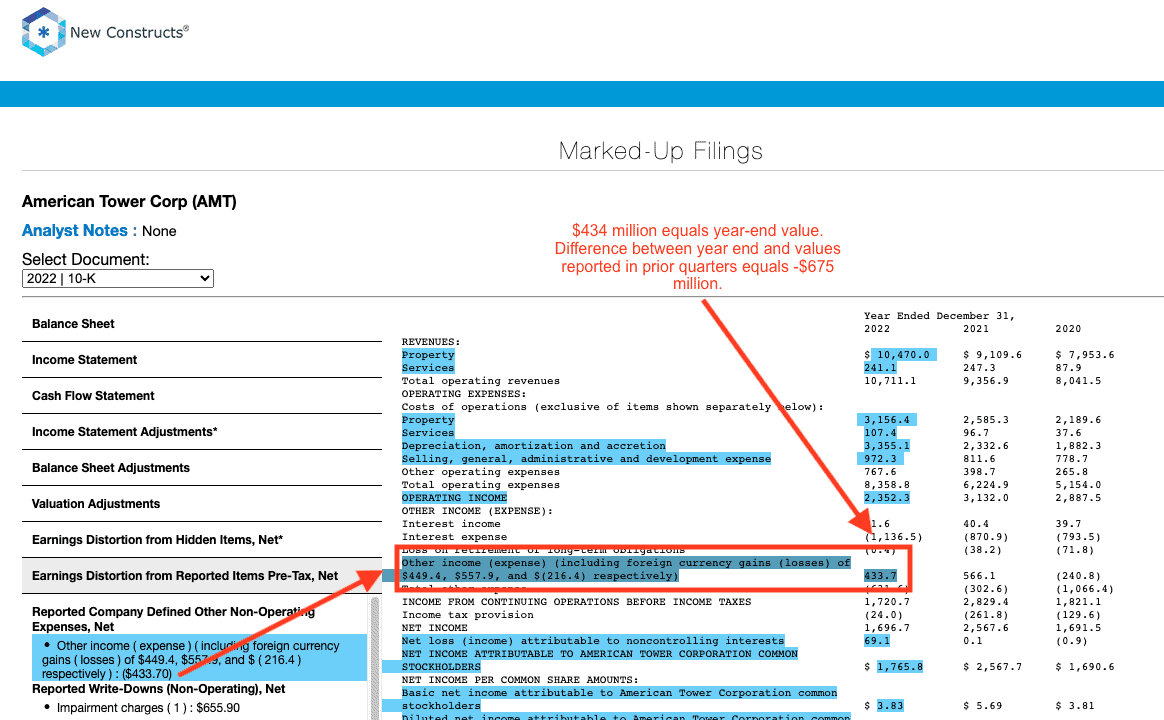The width and height of the screenshot is (1164, 720).
Task: Click Net loss attributable to noncontrolling interests line
Action: tap(592, 641)
